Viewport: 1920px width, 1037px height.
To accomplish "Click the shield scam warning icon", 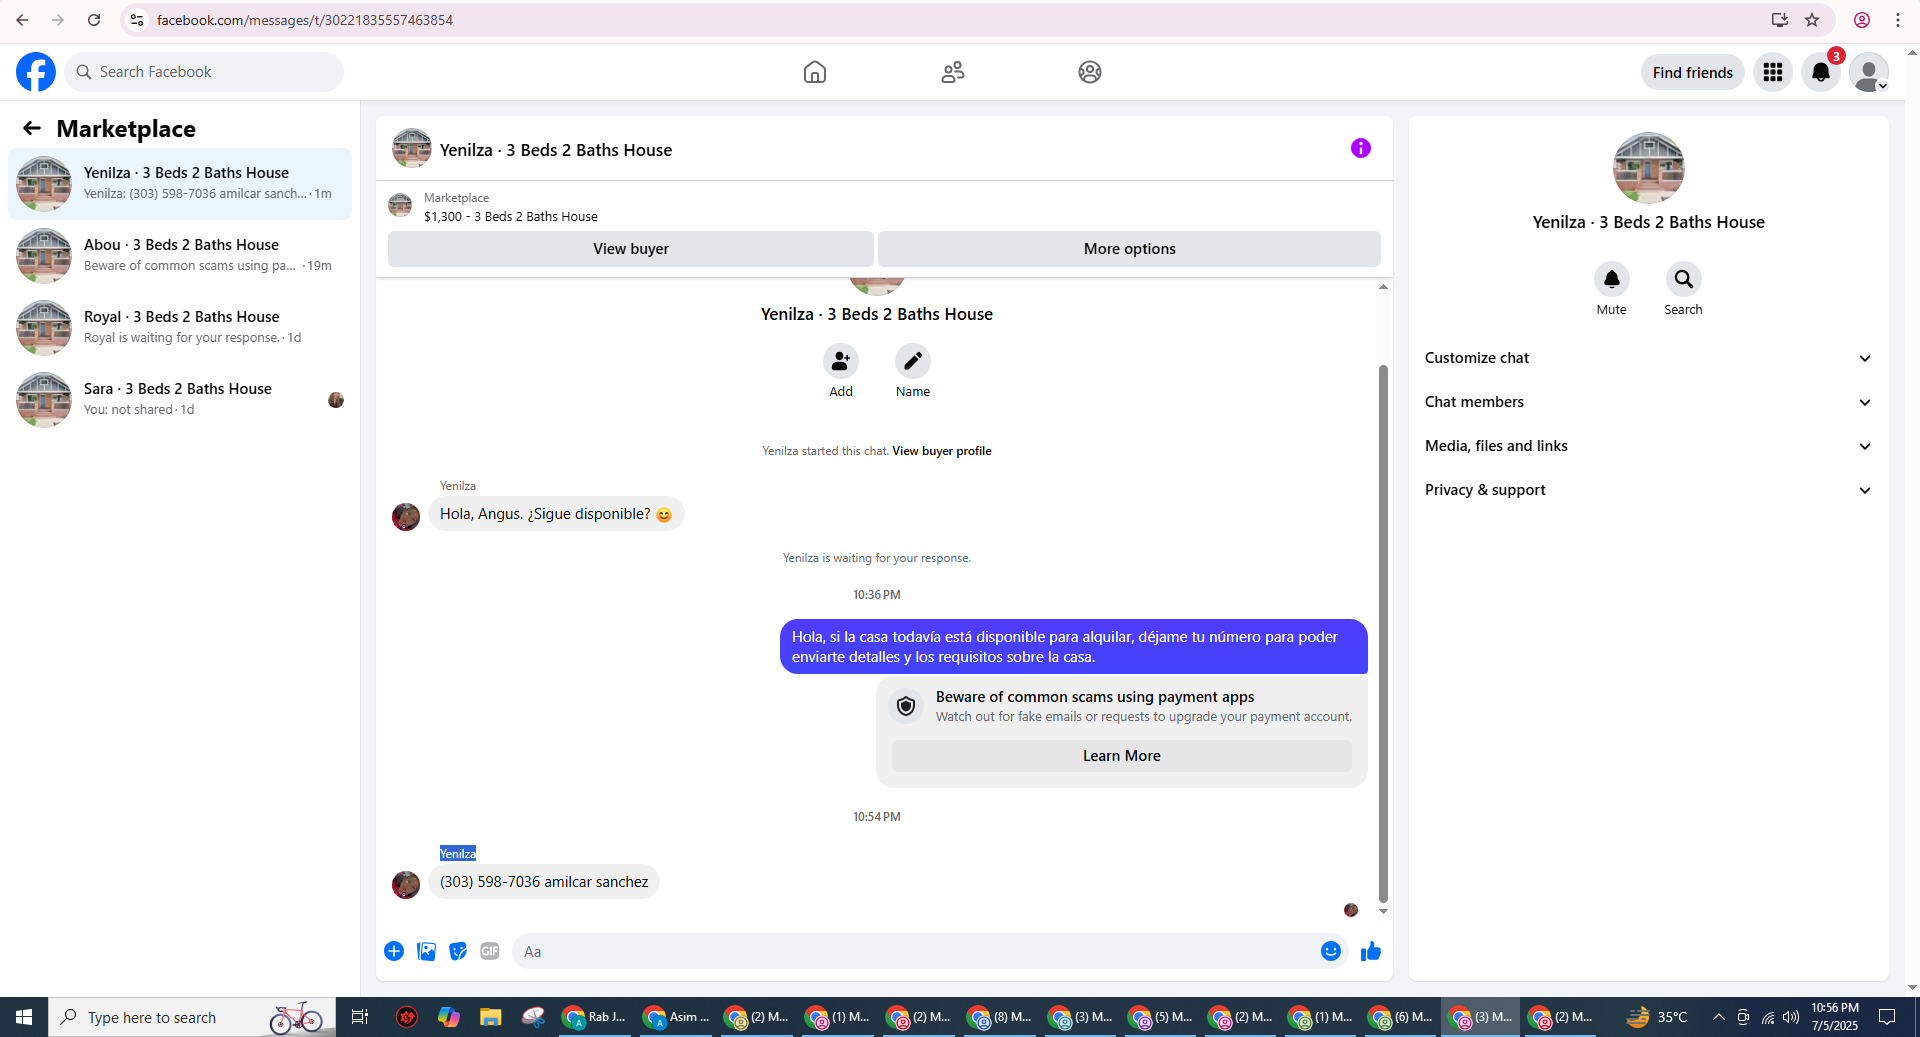I will point(906,706).
